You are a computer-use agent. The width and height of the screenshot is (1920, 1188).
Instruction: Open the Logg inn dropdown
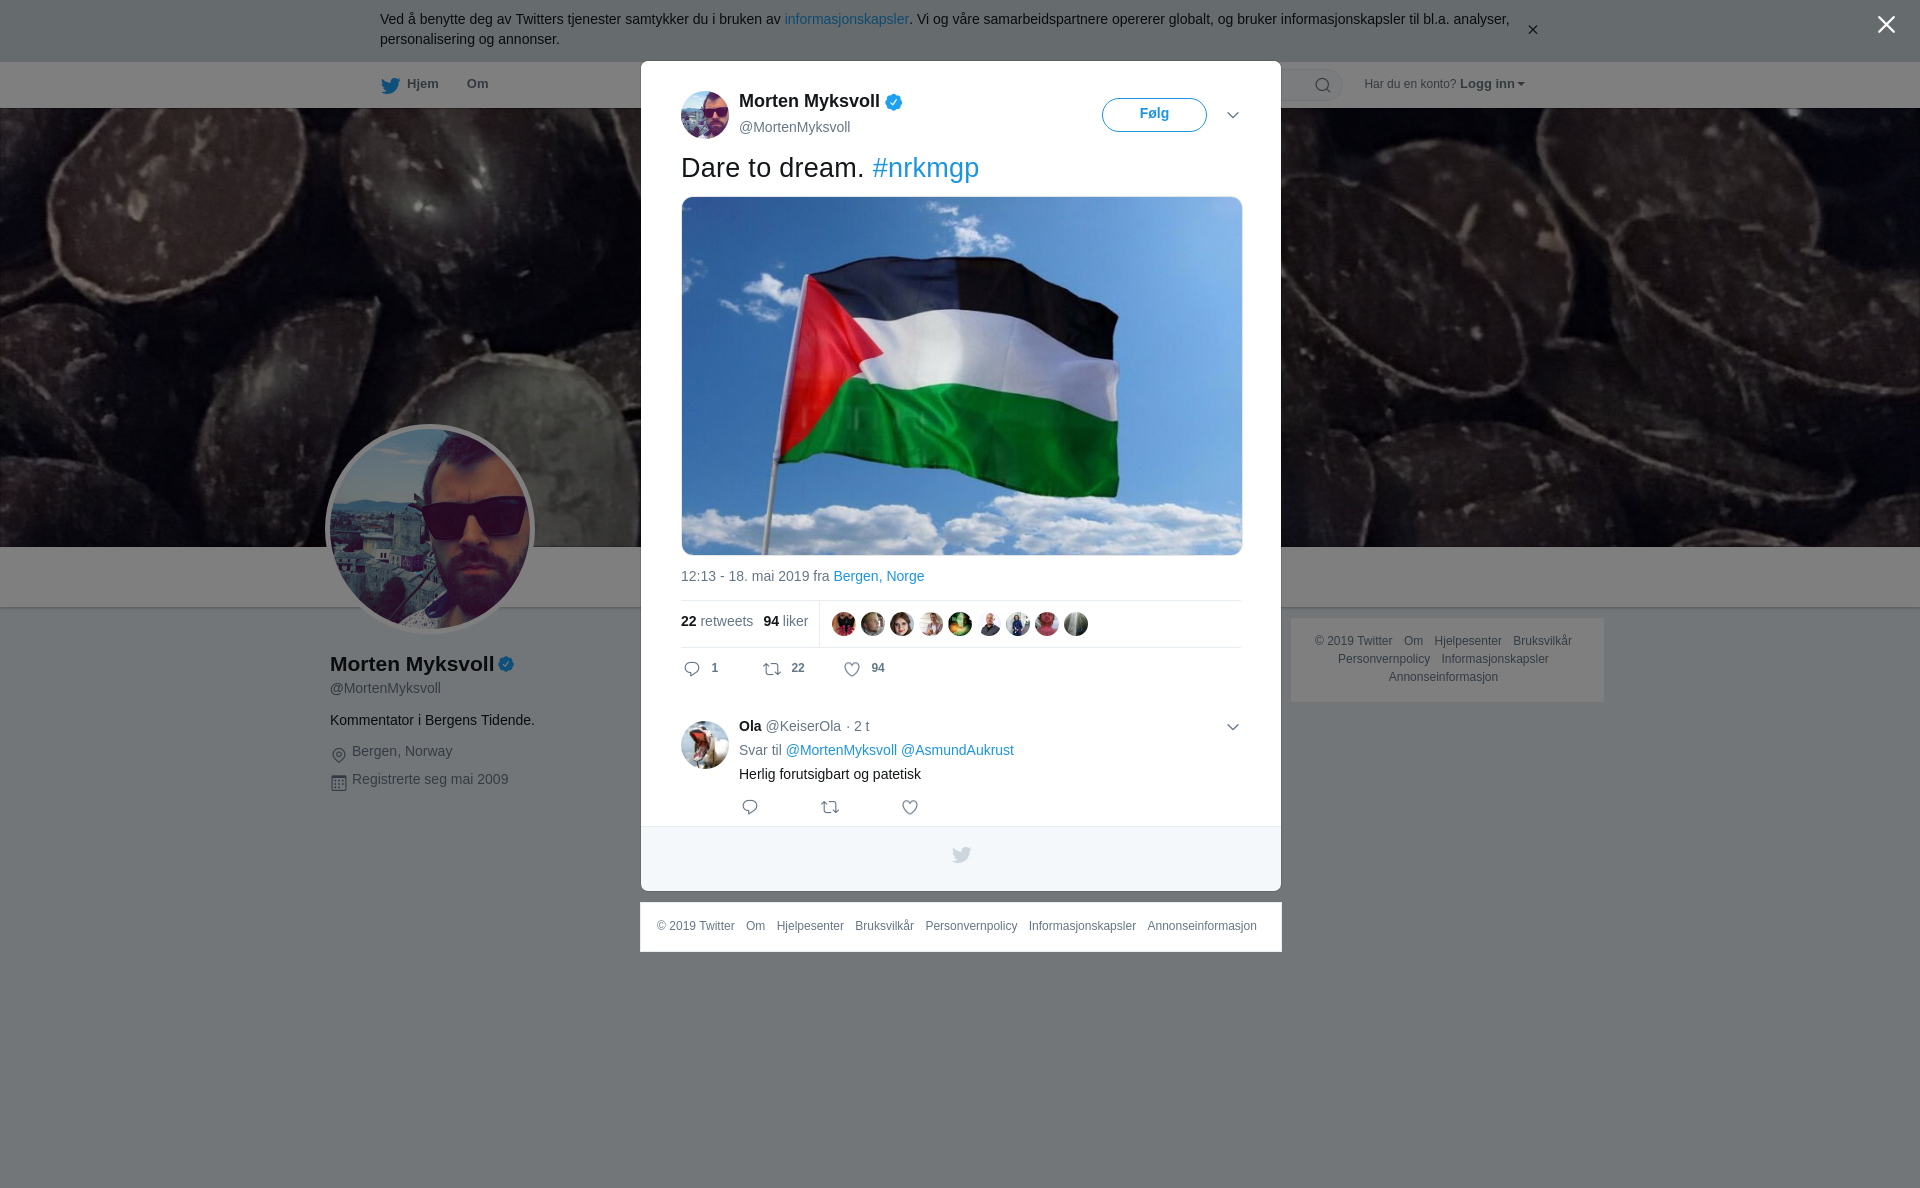[x=1492, y=84]
